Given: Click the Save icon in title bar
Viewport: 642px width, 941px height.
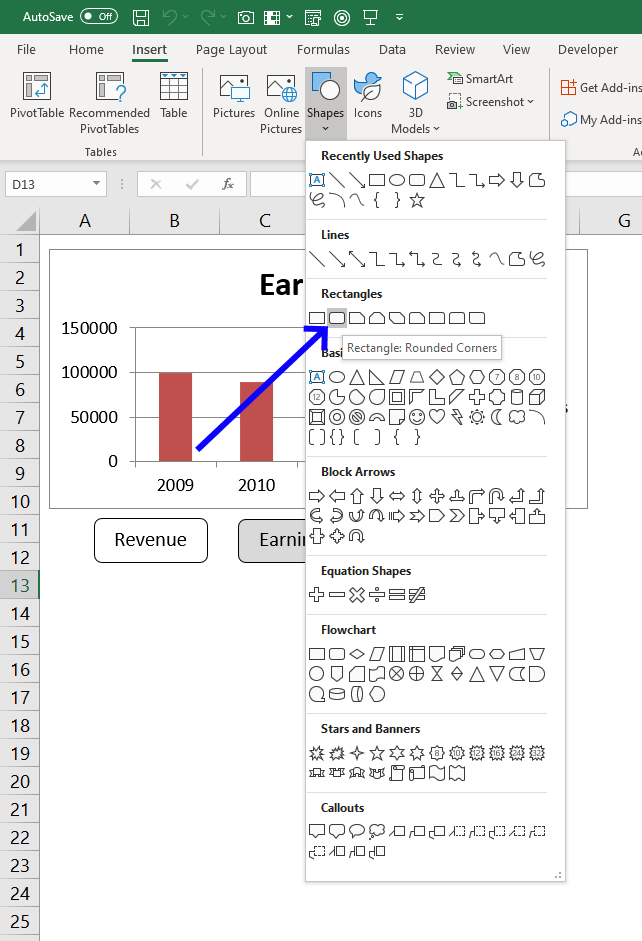Looking at the screenshot, I should click(141, 17).
